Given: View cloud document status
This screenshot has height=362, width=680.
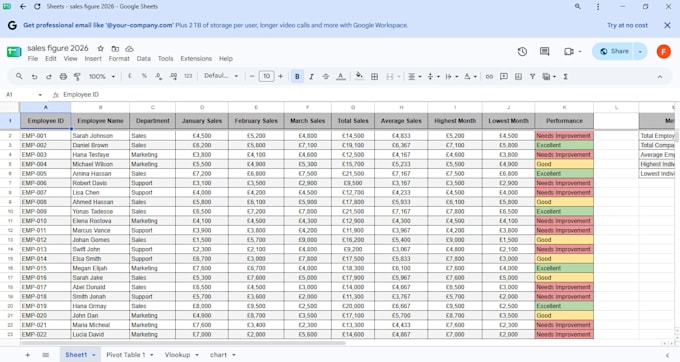Looking at the screenshot, I should (x=129, y=49).
